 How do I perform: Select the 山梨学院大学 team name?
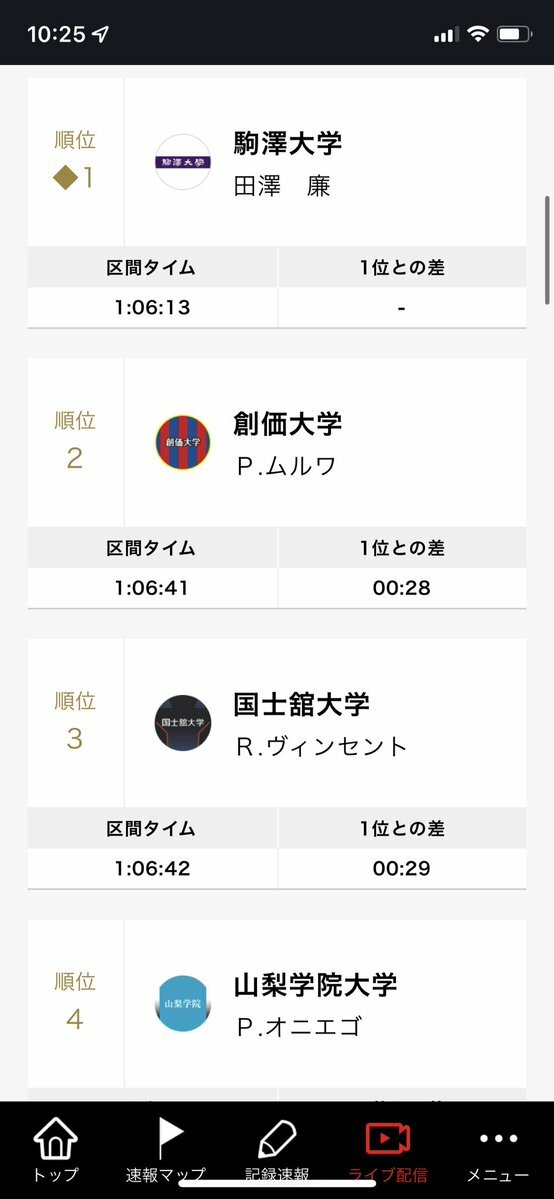coord(315,984)
